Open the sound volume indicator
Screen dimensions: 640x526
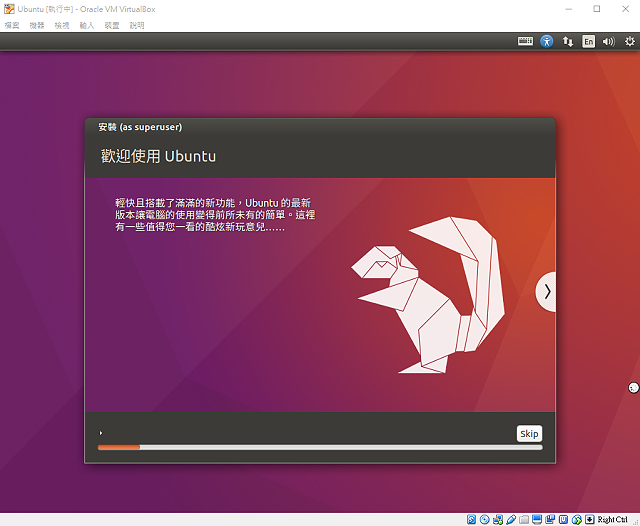[609, 41]
